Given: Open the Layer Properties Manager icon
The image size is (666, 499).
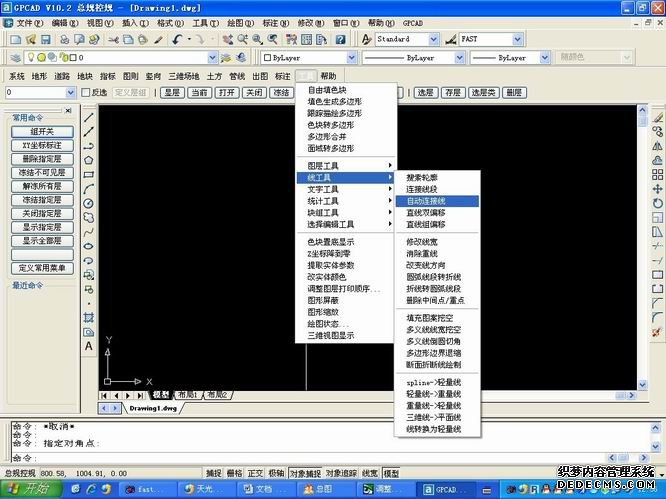Looking at the screenshot, I should pos(16,57).
